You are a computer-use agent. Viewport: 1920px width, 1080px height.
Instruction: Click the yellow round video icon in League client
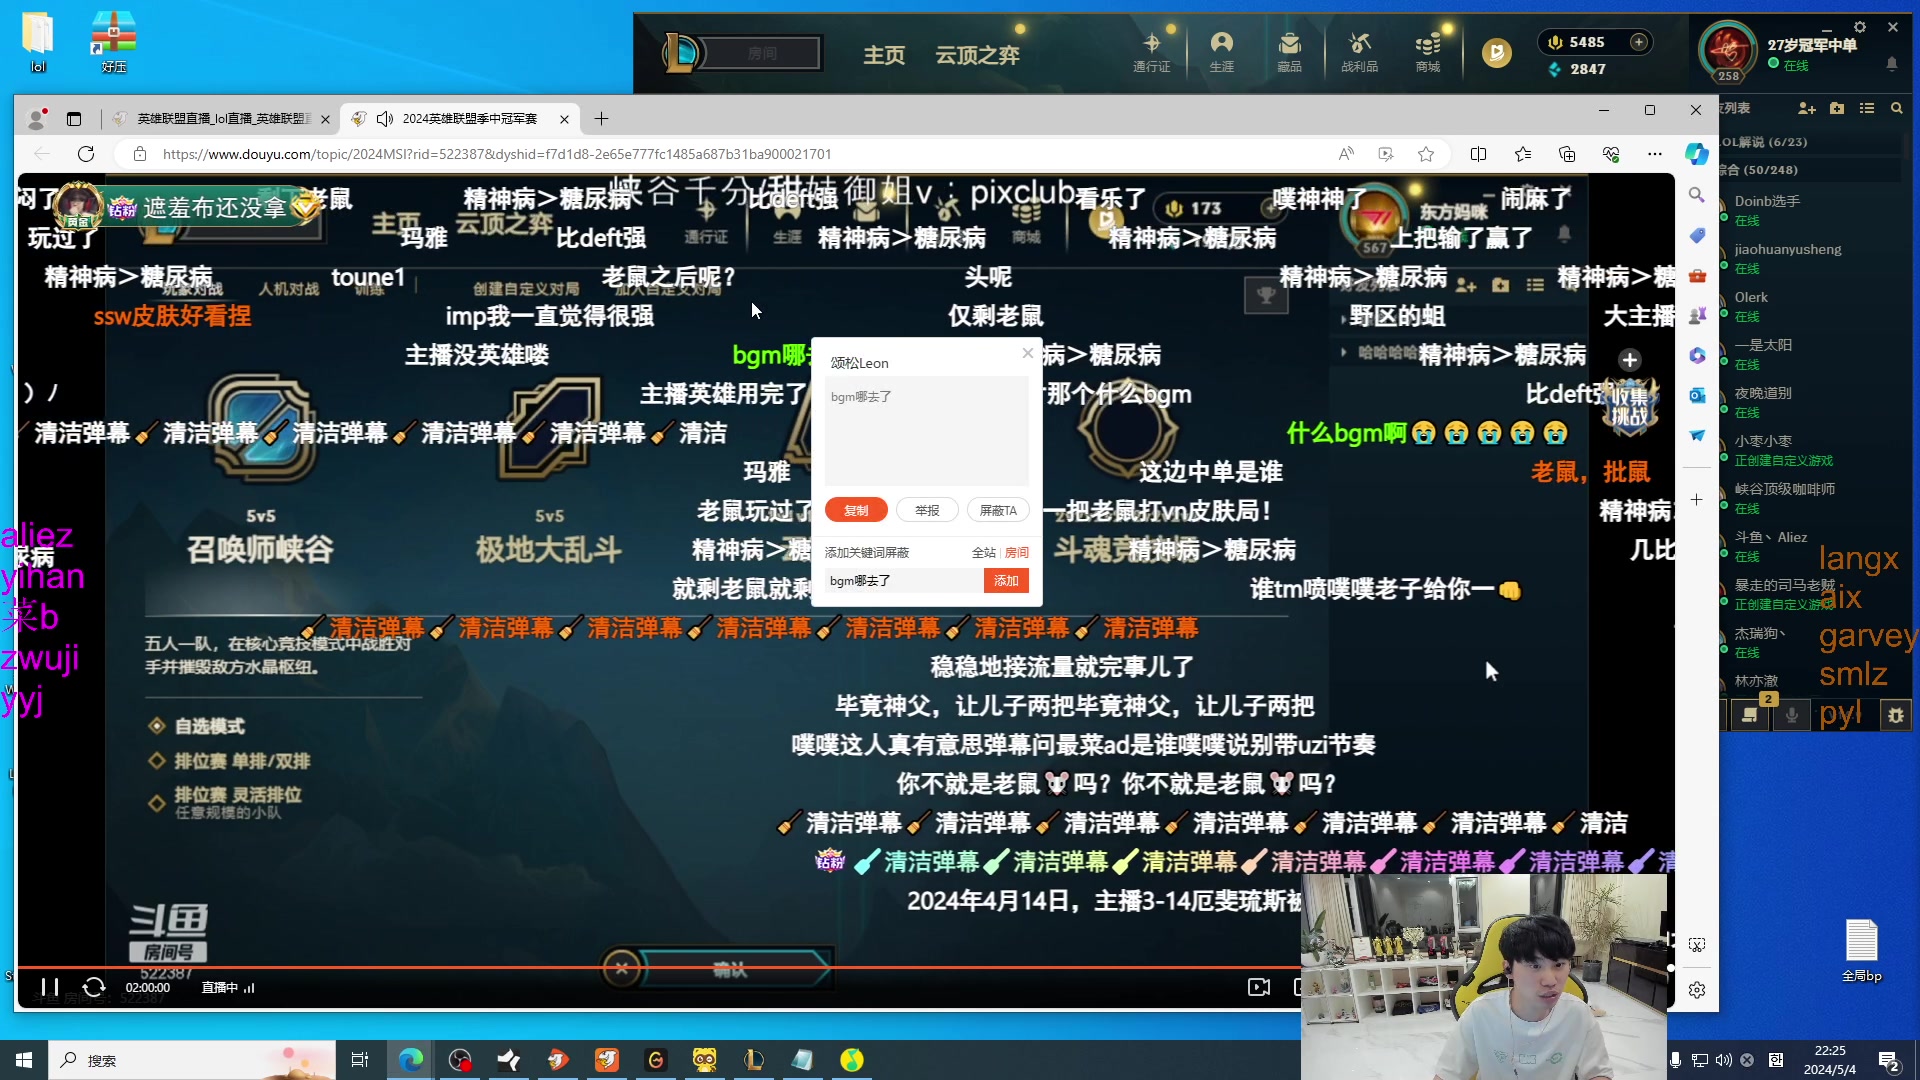click(1496, 52)
